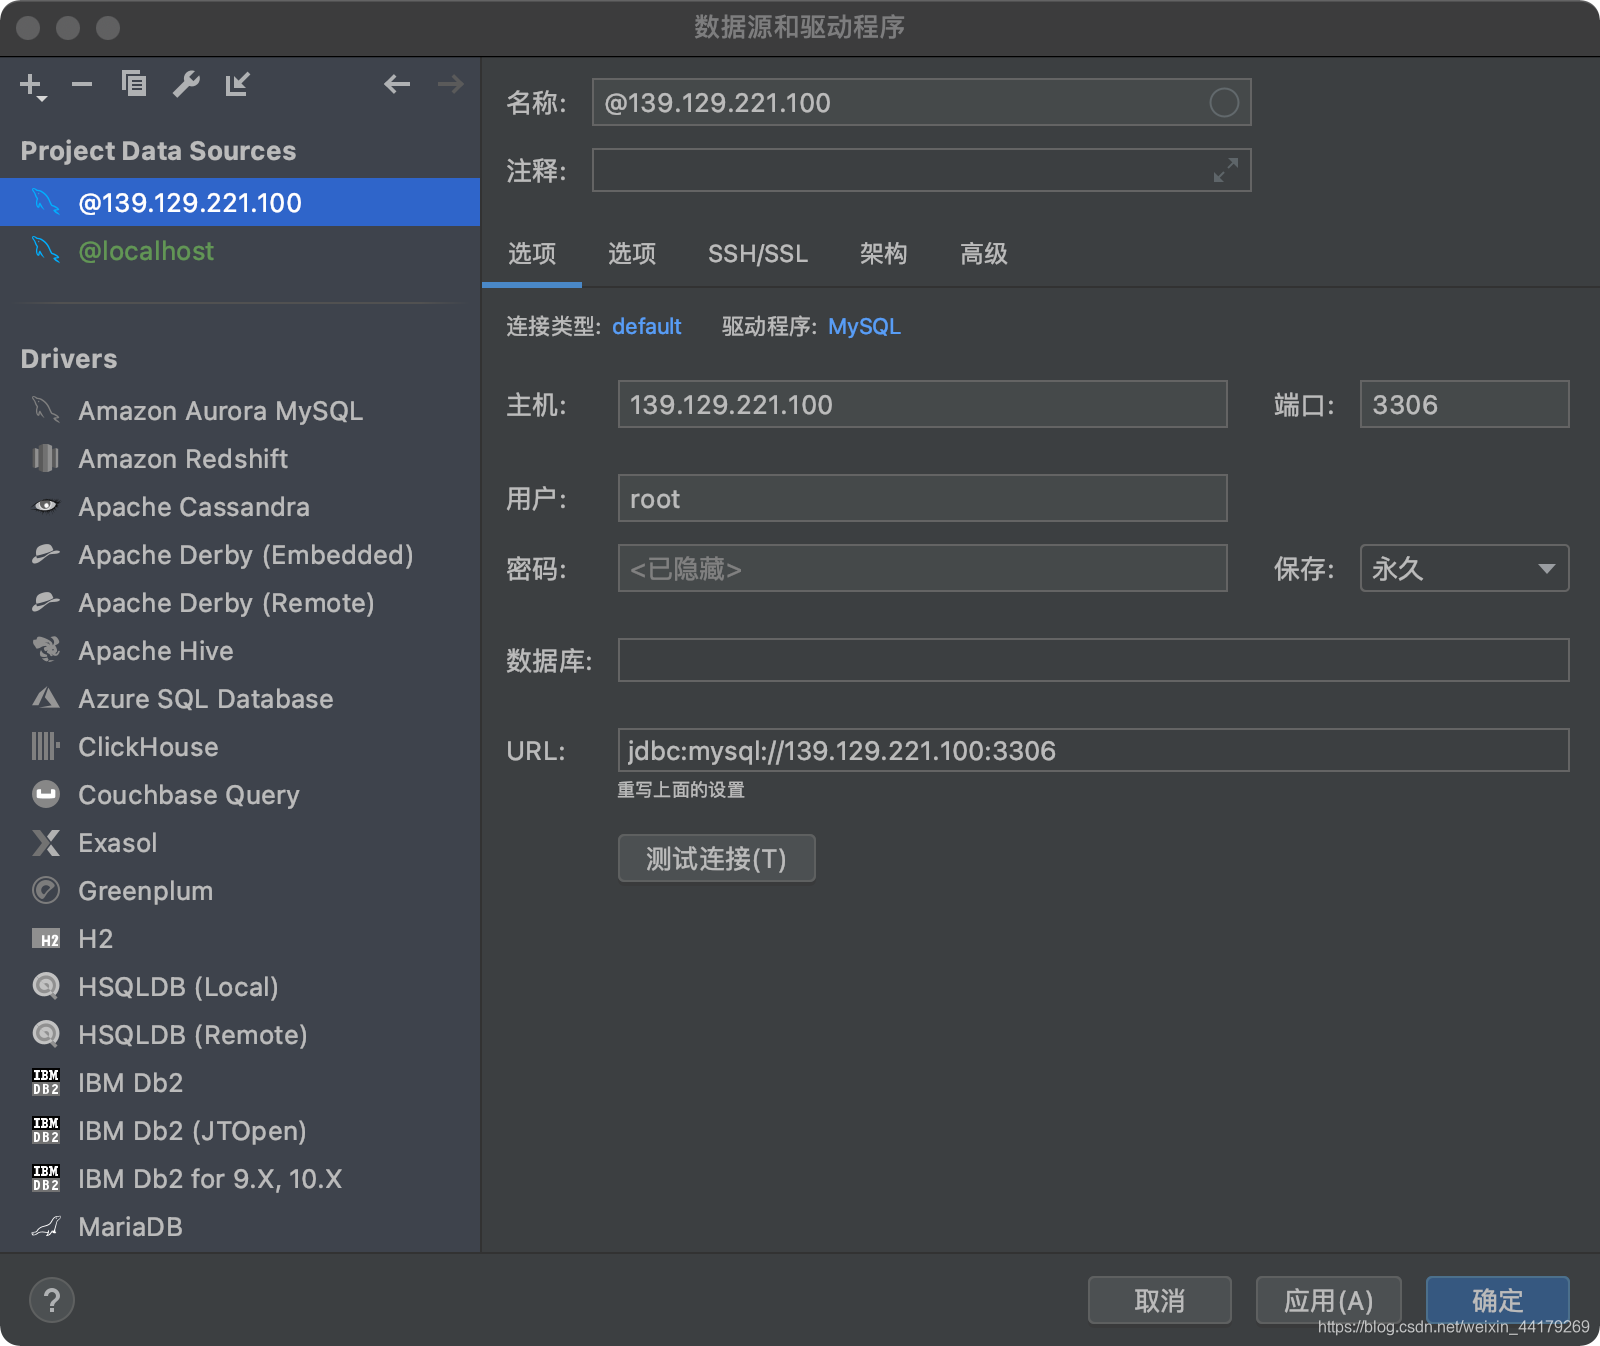Image resolution: width=1600 pixels, height=1346 pixels.
Task: Select @139.129.221.100 data source
Action: pos(240,202)
